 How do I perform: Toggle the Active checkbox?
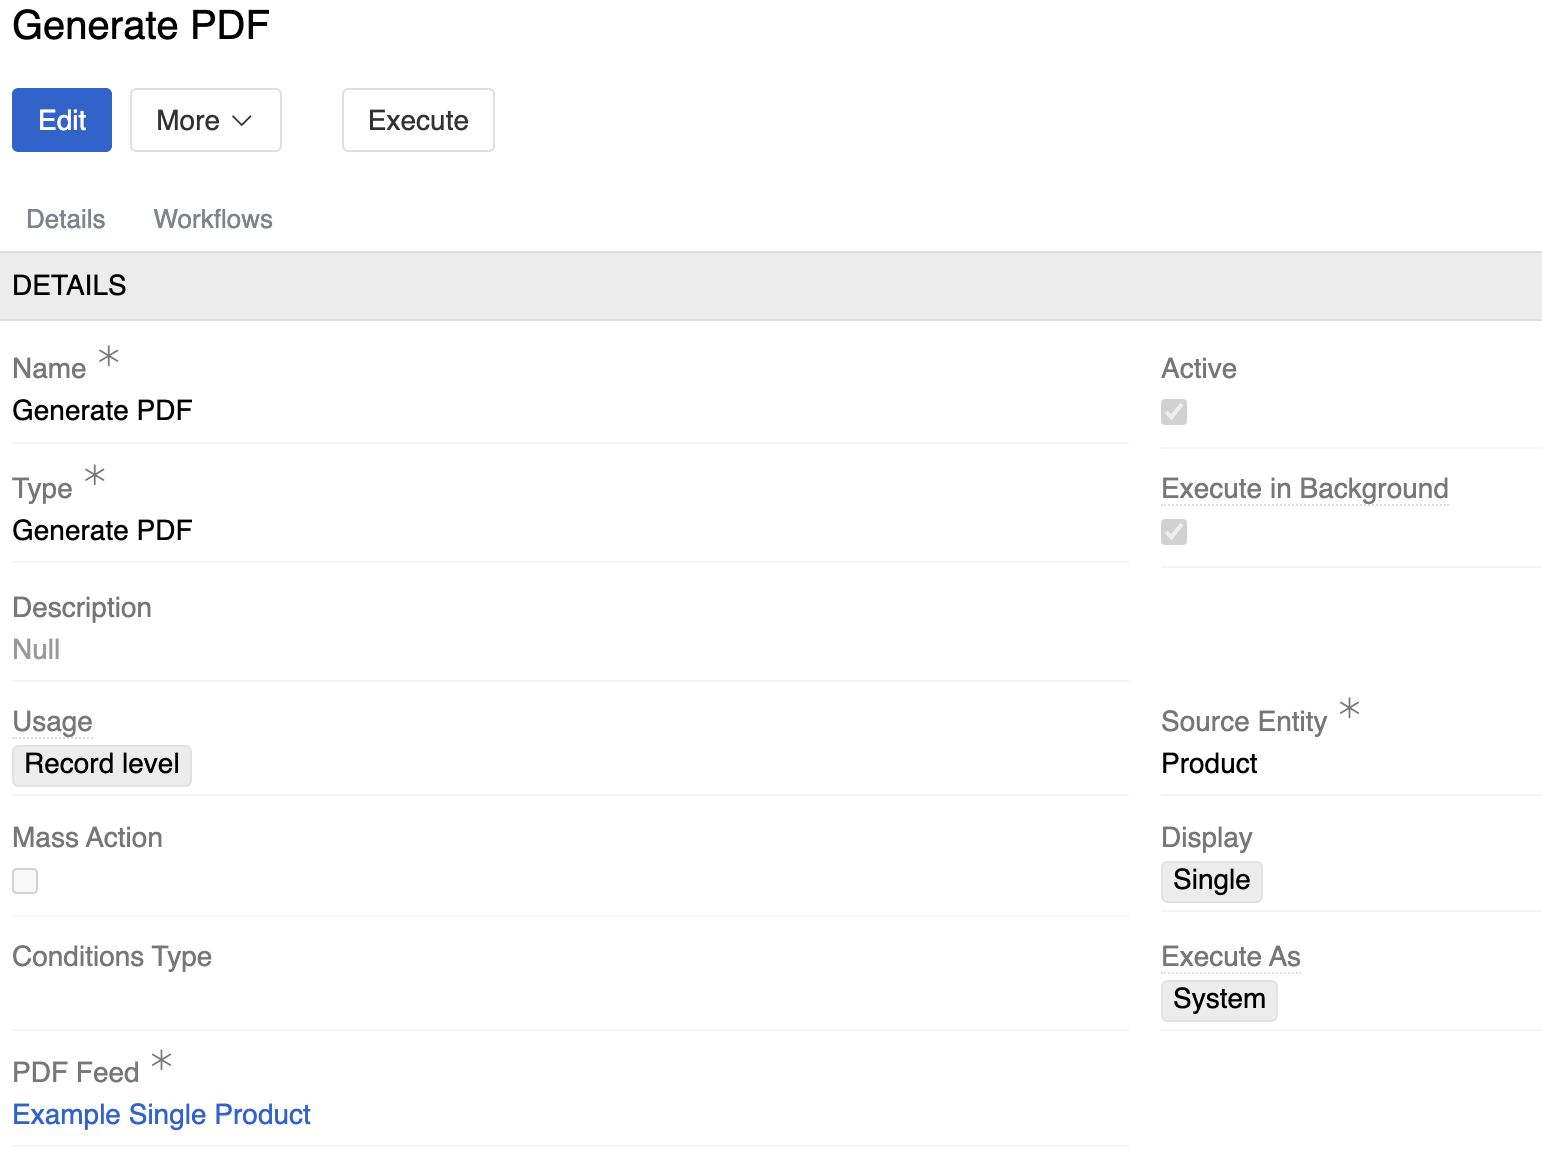pos(1173,412)
